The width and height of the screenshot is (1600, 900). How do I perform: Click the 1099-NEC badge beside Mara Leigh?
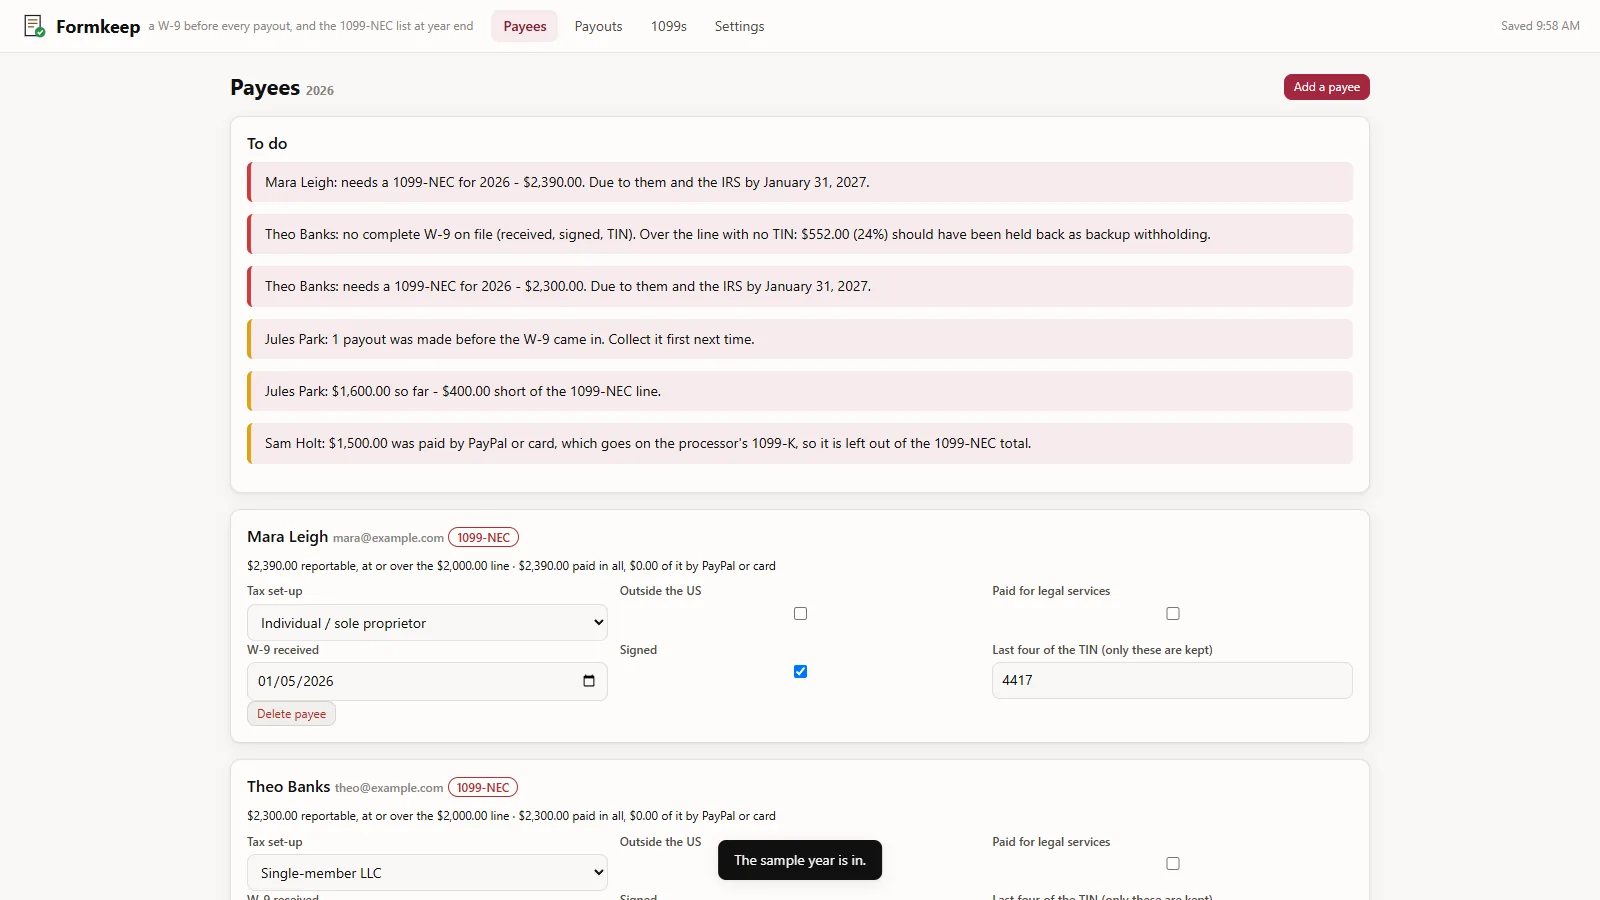[483, 538]
